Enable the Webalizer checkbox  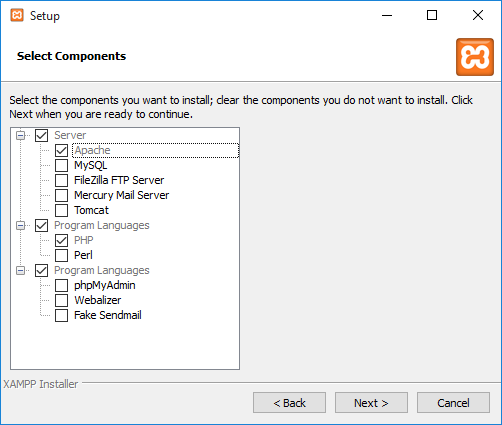point(61,300)
